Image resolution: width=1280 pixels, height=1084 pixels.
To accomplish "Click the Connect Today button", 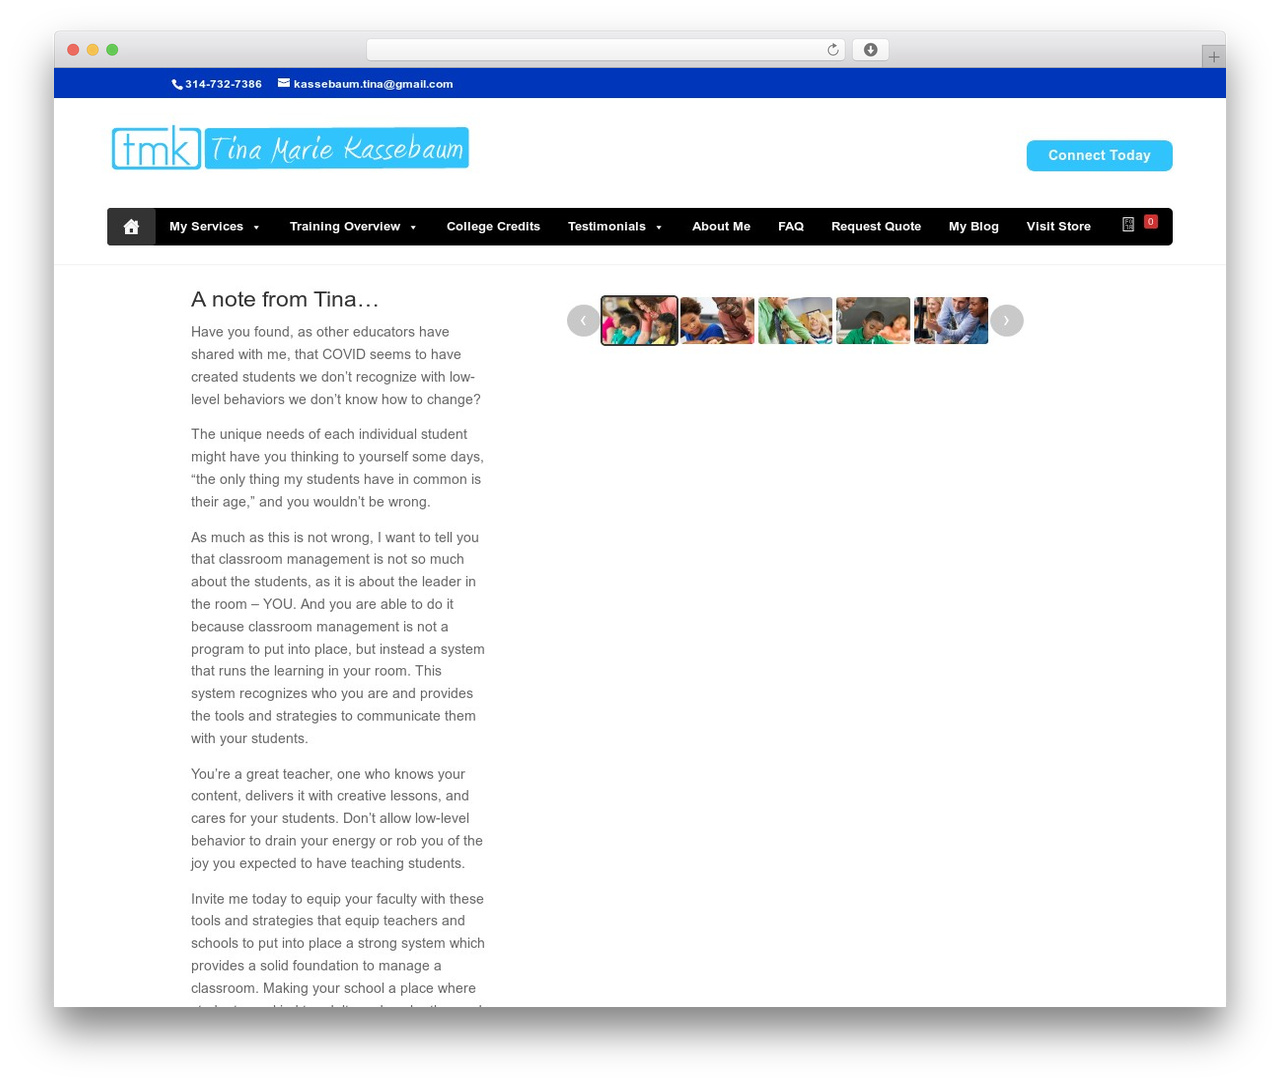I will [x=1099, y=155].
